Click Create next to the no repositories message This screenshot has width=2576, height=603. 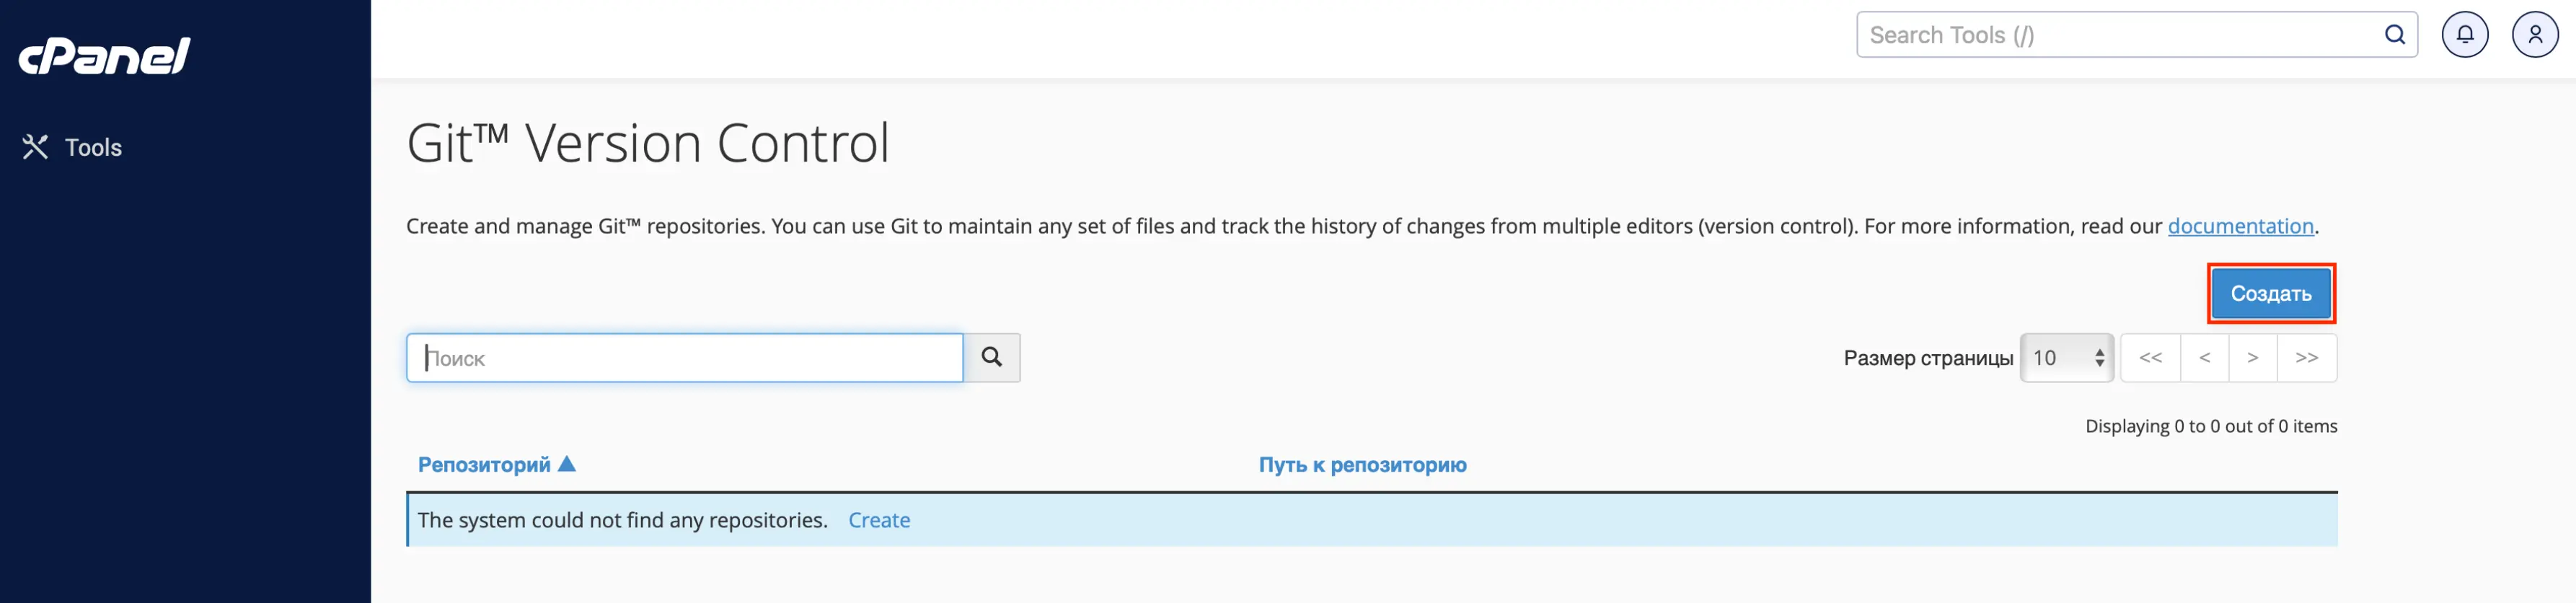(x=879, y=520)
